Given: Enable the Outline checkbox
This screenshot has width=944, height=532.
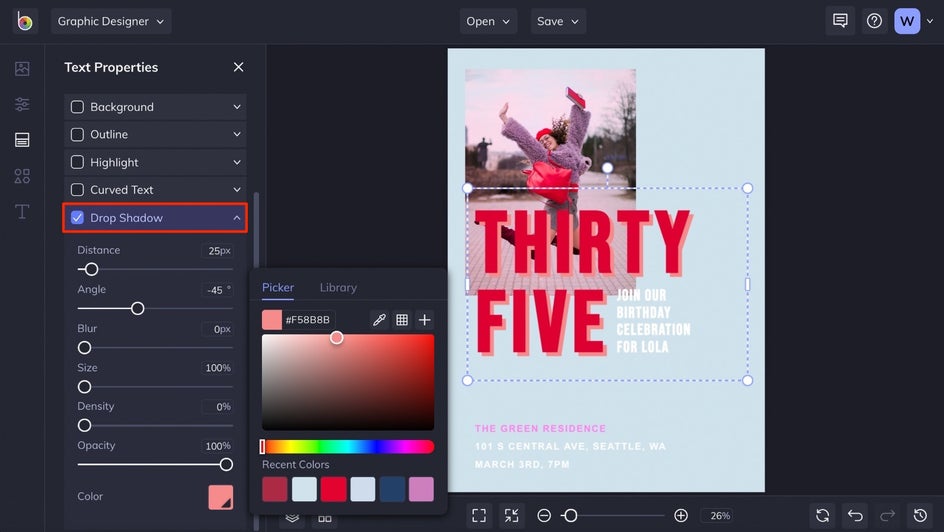Looking at the screenshot, I should click(x=77, y=134).
